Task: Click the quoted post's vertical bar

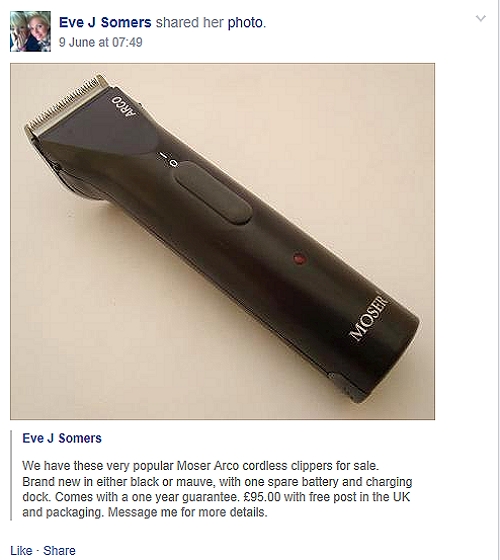Action: (x=11, y=475)
